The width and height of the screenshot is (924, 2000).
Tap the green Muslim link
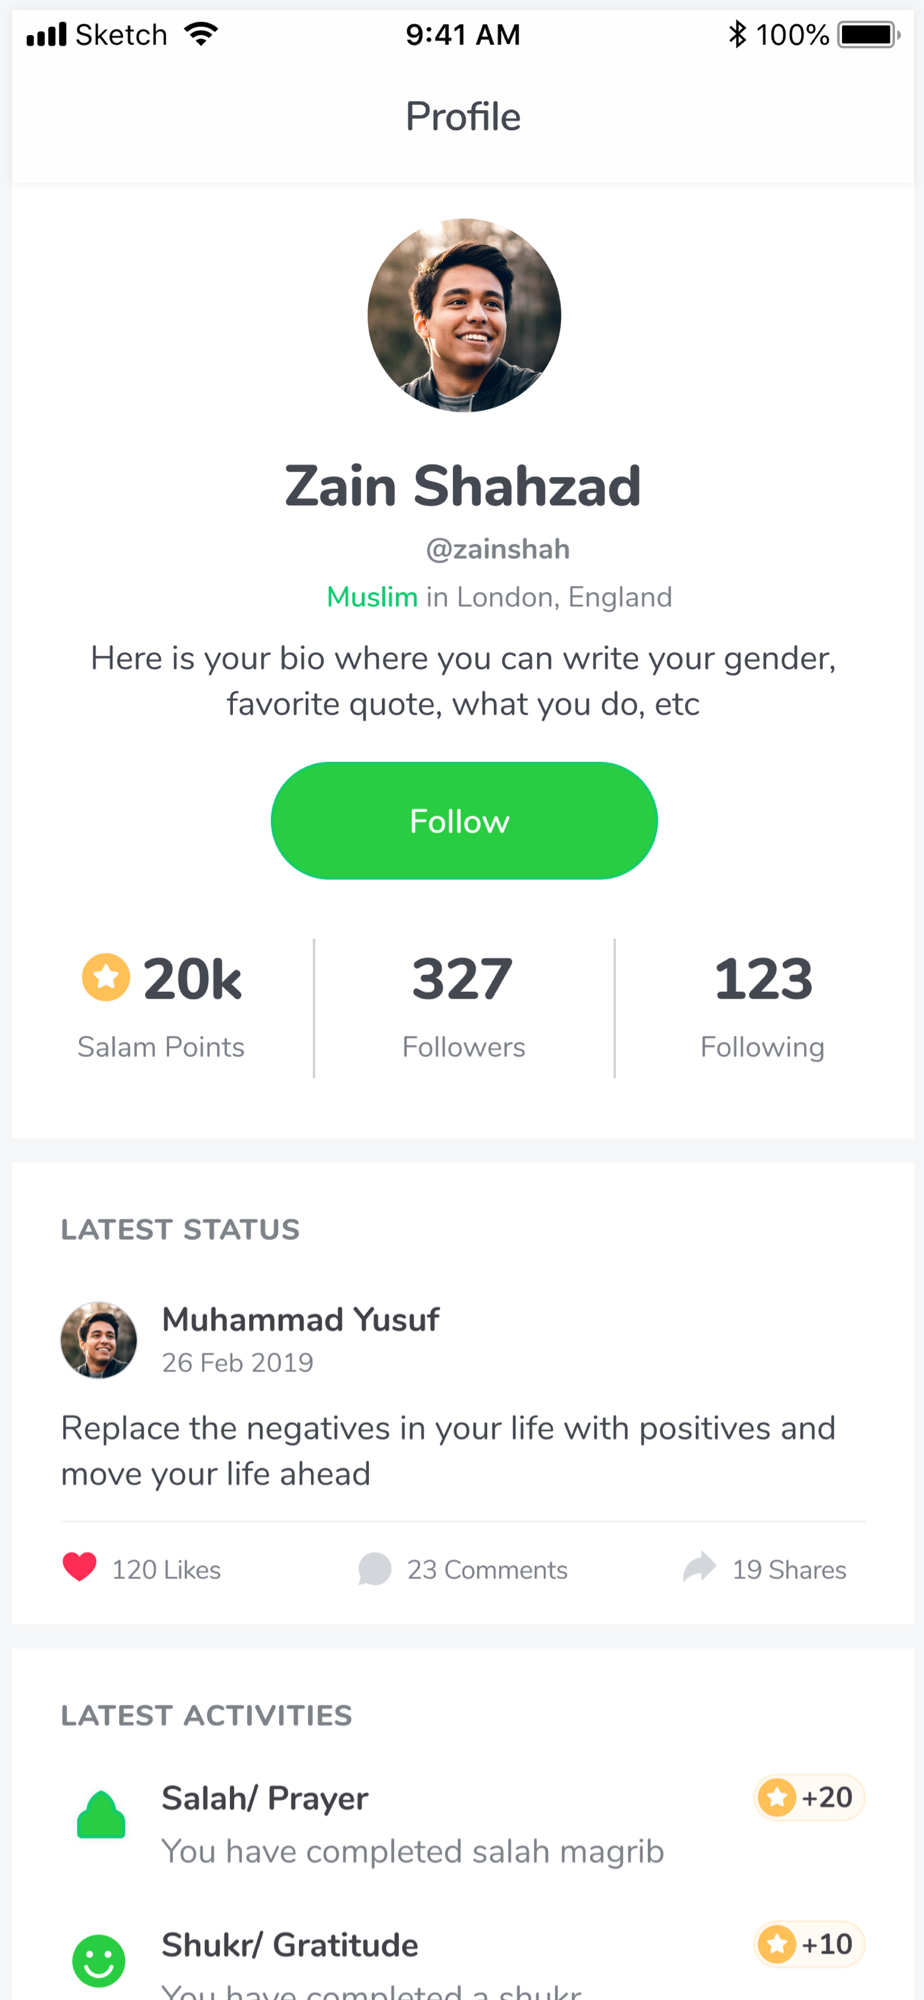click(x=372, y=597)
